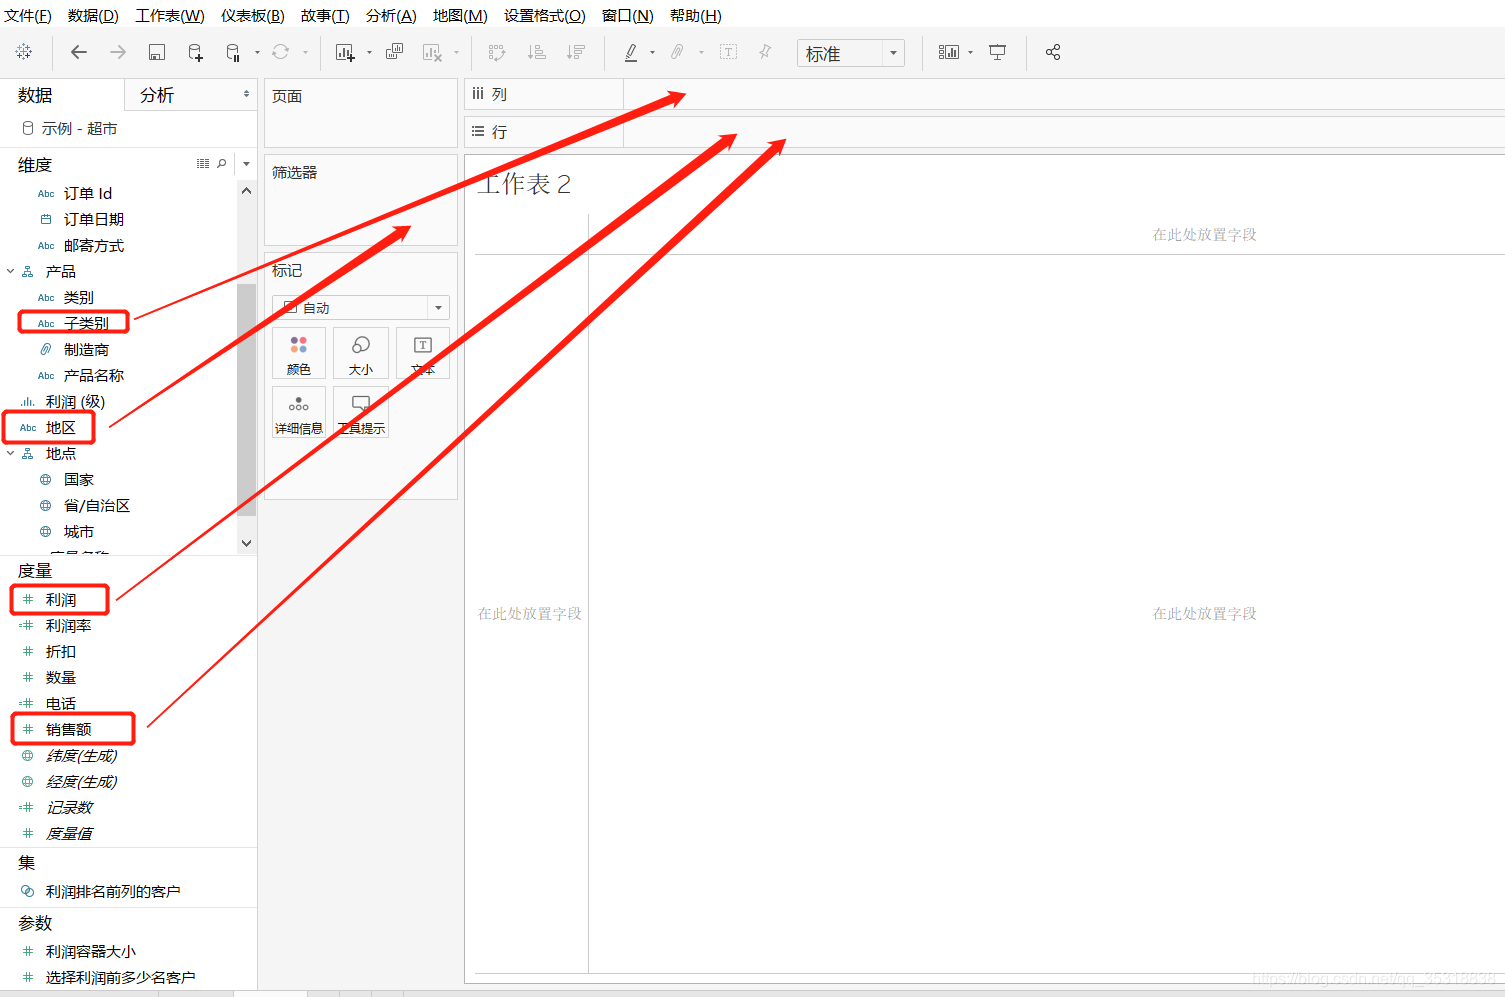Swap rows and columns icon

pyautogui.click(x=497, y=52)
